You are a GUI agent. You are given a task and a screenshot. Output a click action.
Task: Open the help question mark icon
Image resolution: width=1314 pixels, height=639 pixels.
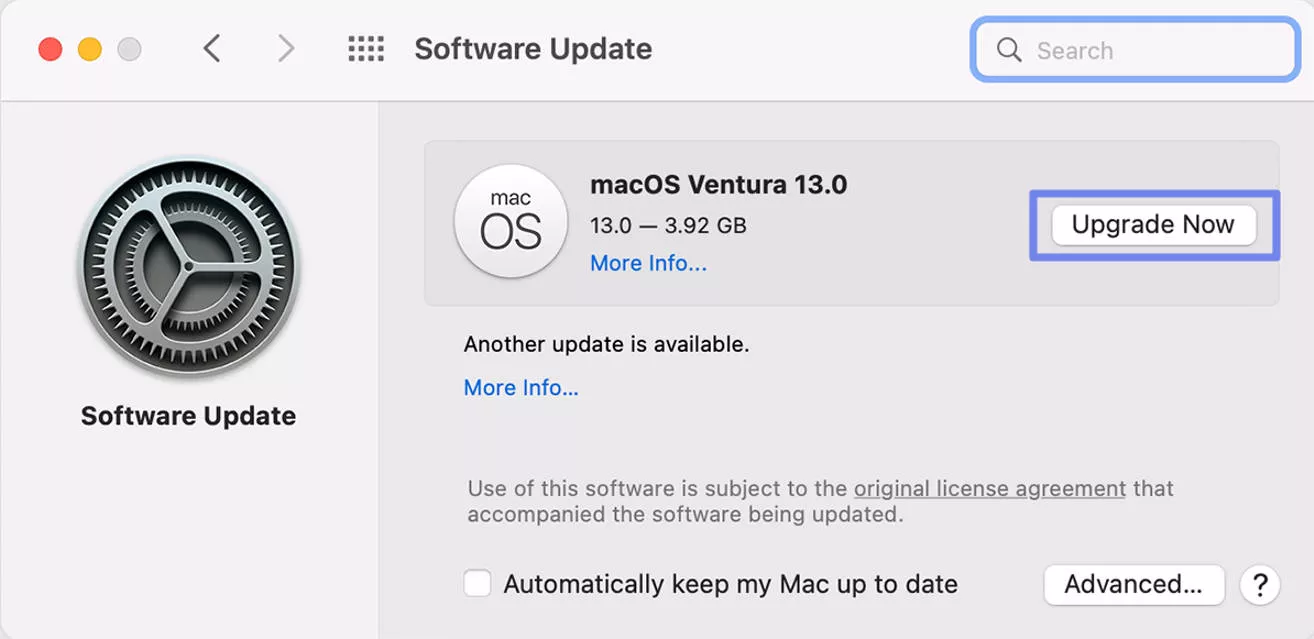coord(1259,584)
